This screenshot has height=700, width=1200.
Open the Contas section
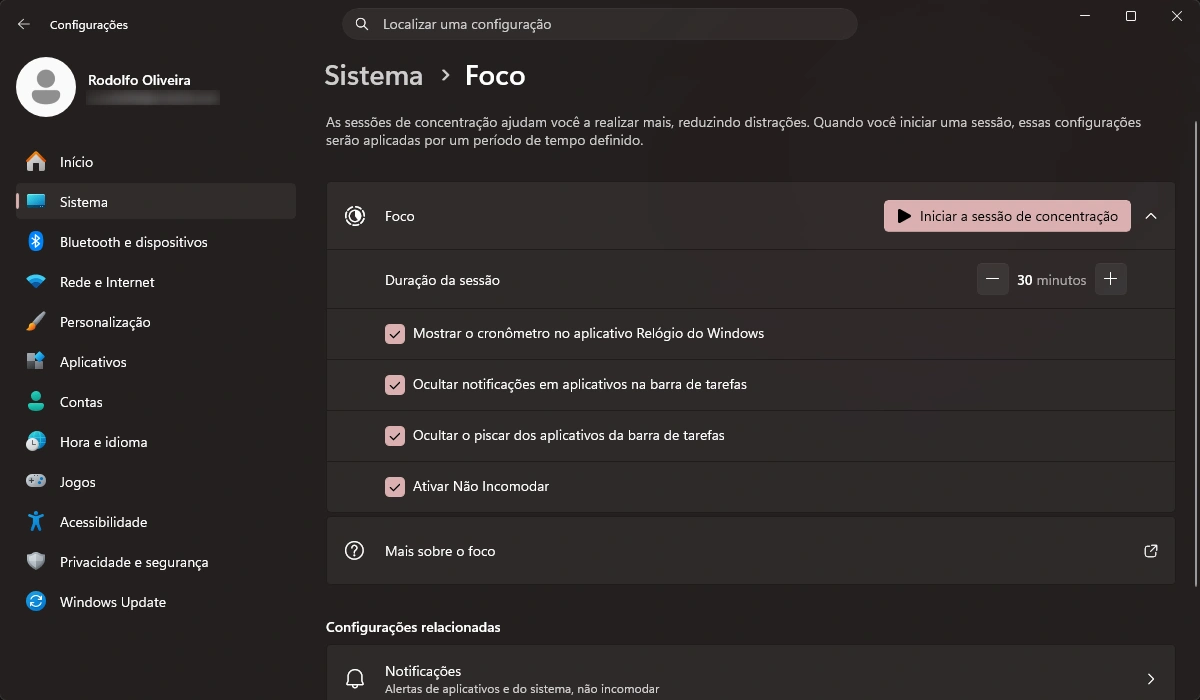point(80,402)
